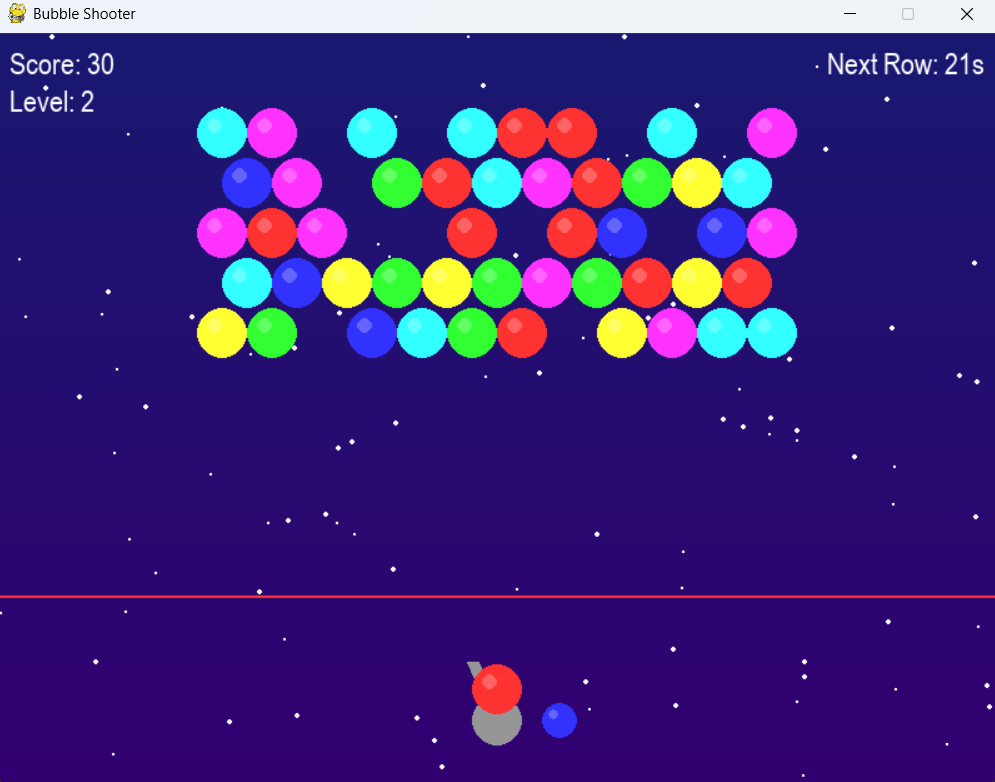Click the red bubble loaded in the shooter
The image size is (995, 782).
coord(497,688)
